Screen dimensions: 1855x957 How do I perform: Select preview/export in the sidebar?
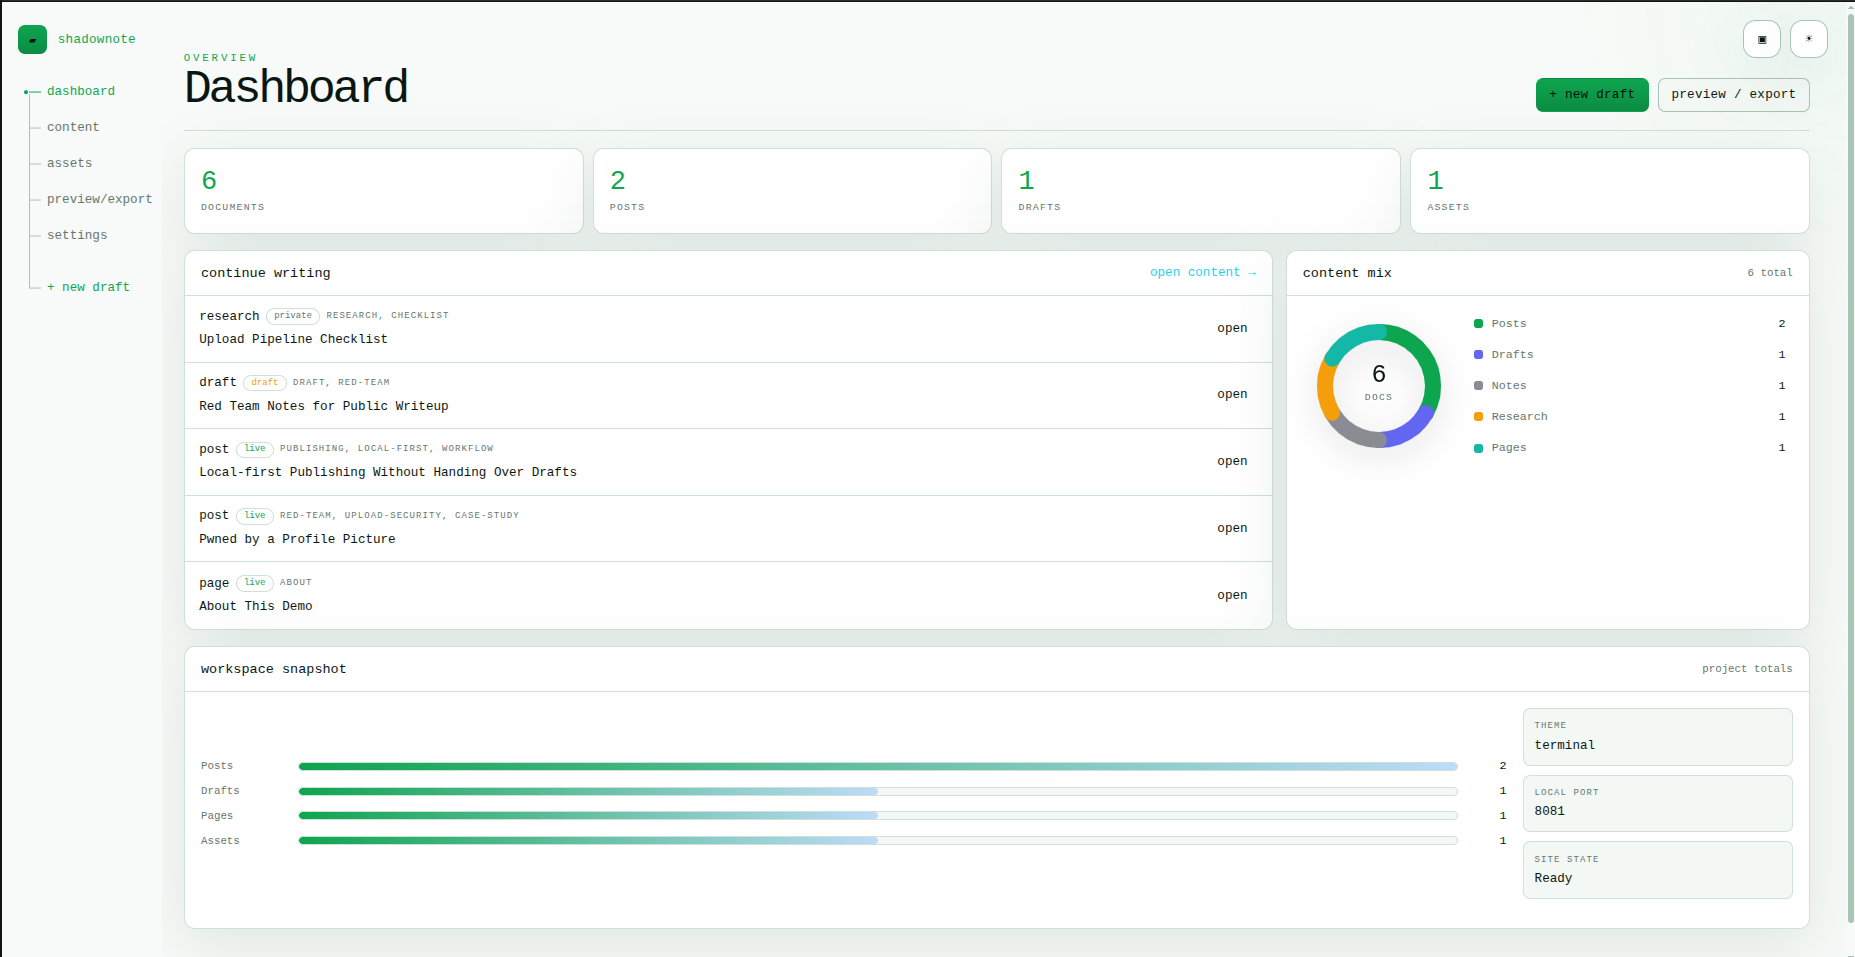[x=99, y=199]
